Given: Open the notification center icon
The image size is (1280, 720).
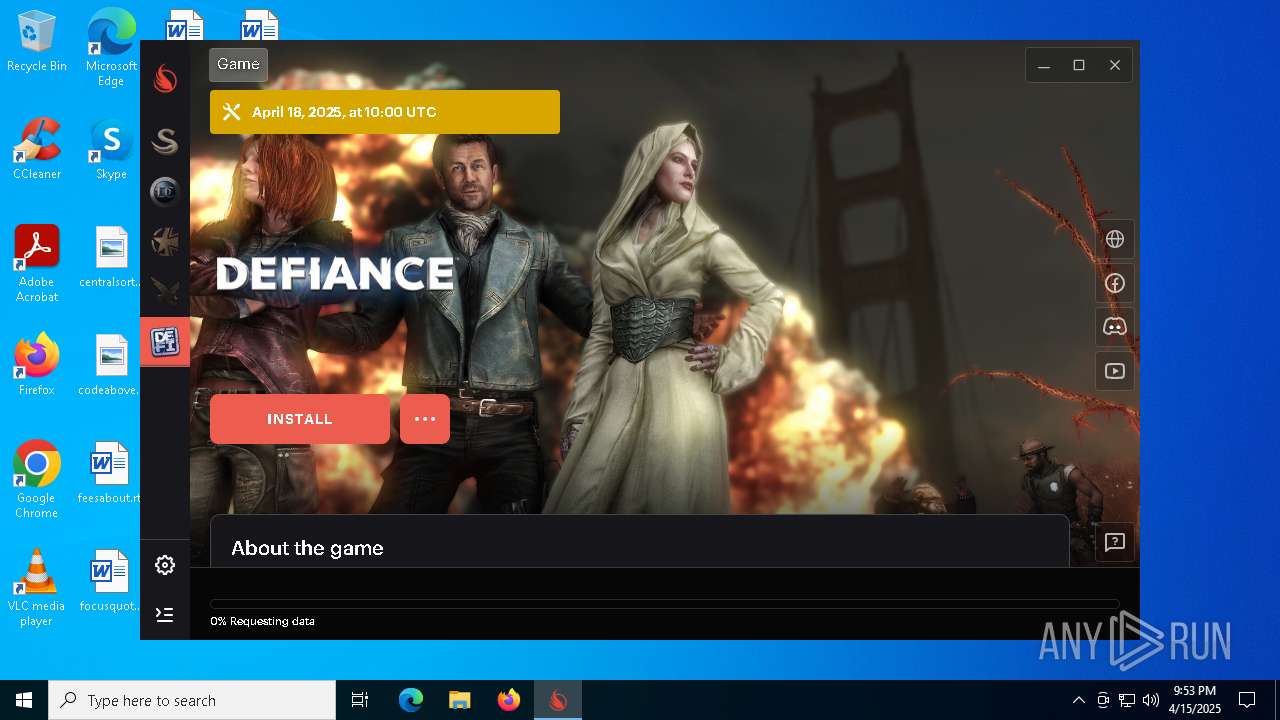Looking at the screenshot, I should 1247,700.
